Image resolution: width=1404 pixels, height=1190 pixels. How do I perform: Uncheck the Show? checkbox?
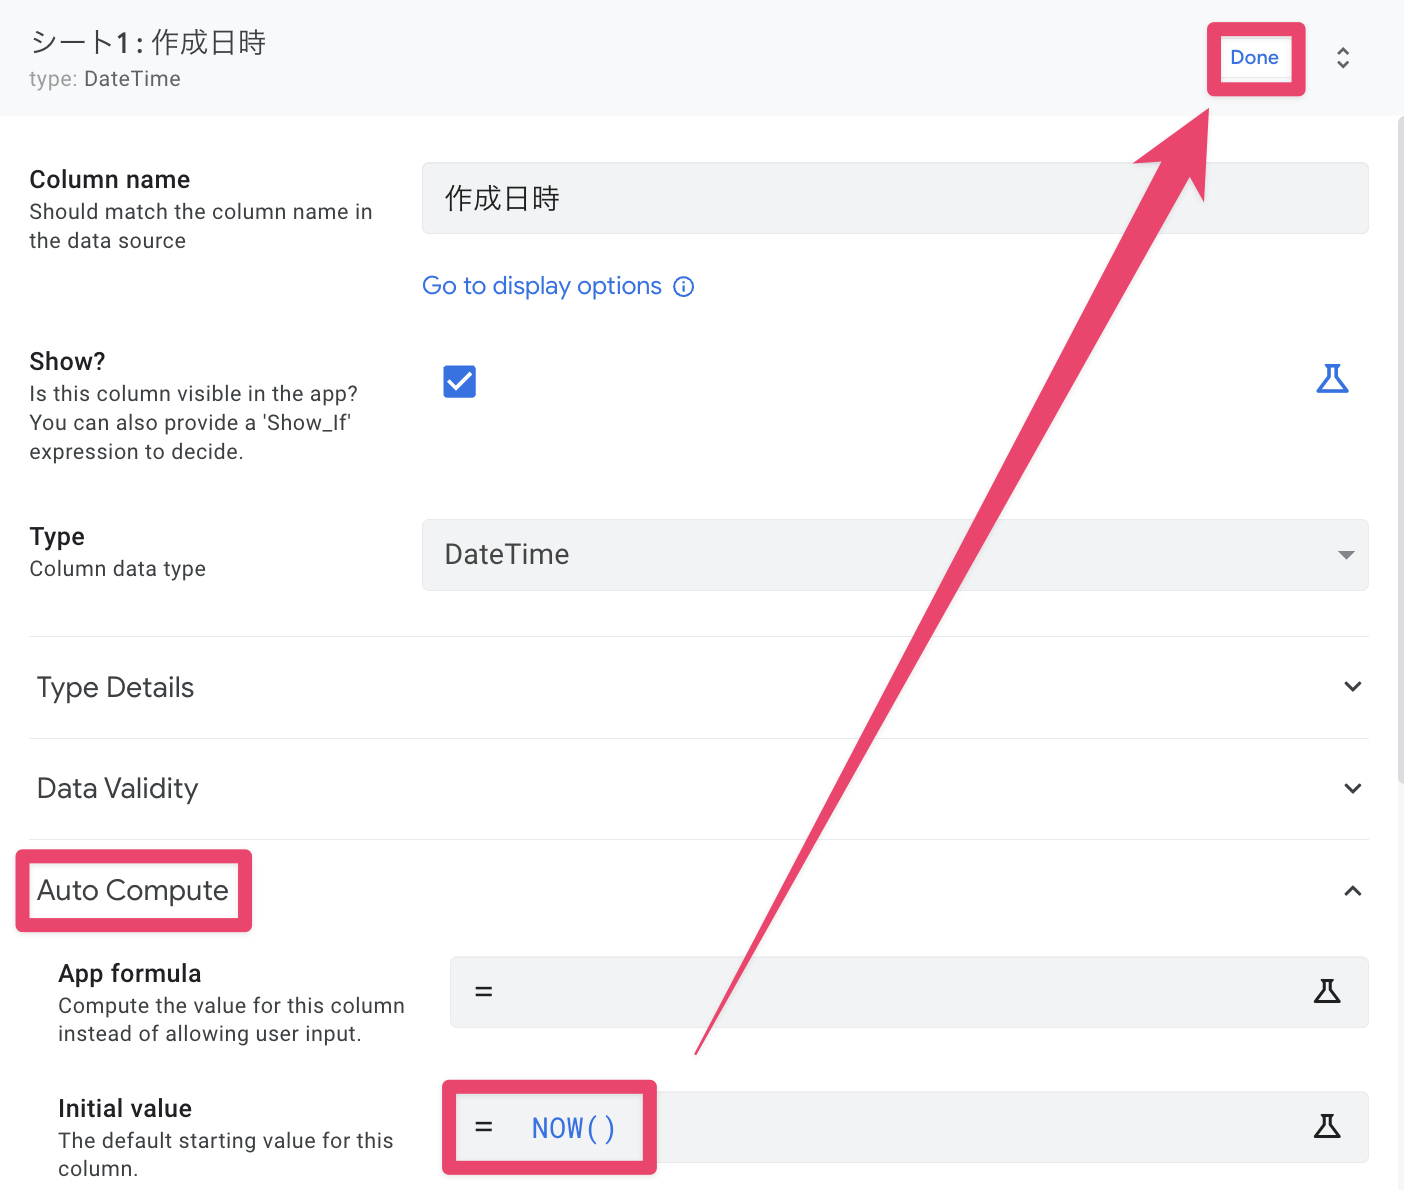[460, 381]
